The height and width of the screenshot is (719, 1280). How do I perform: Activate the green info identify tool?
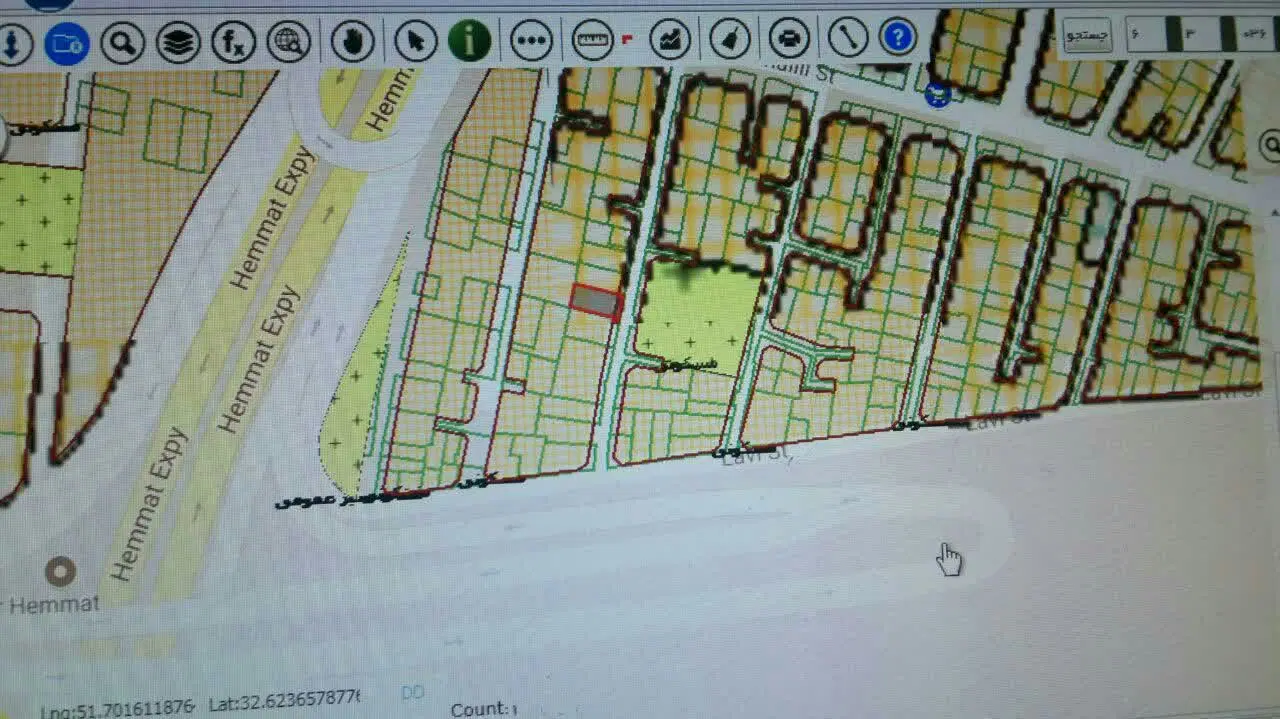(x=469, y=40)
